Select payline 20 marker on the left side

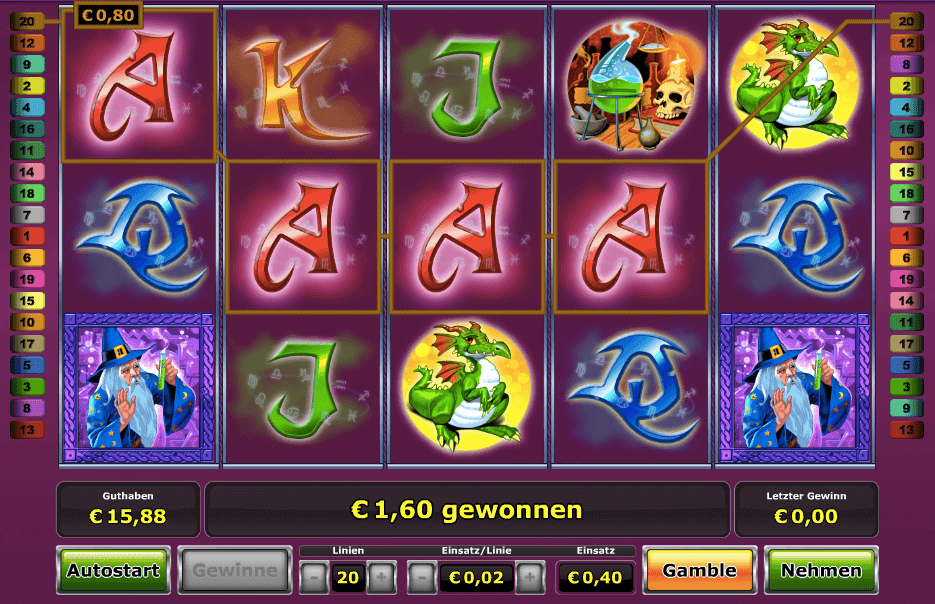point(27,21)
